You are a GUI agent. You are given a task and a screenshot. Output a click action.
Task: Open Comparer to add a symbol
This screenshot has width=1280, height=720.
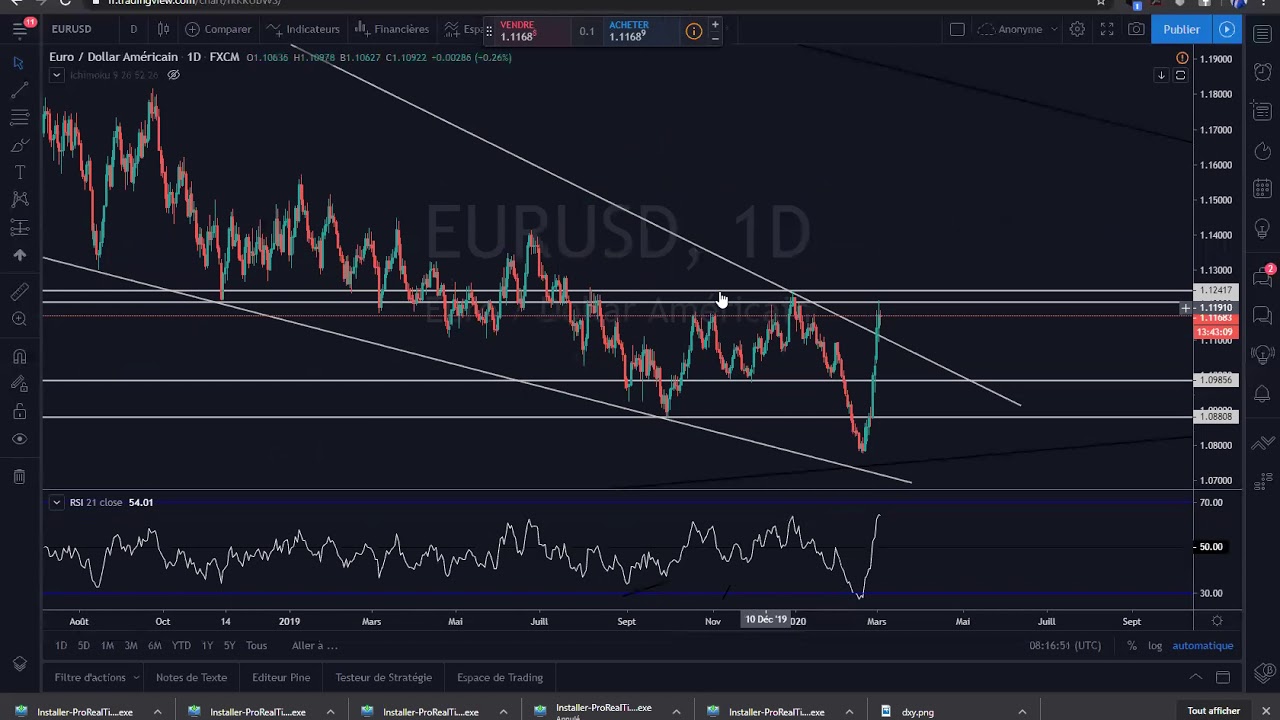(x=218, y=29)
